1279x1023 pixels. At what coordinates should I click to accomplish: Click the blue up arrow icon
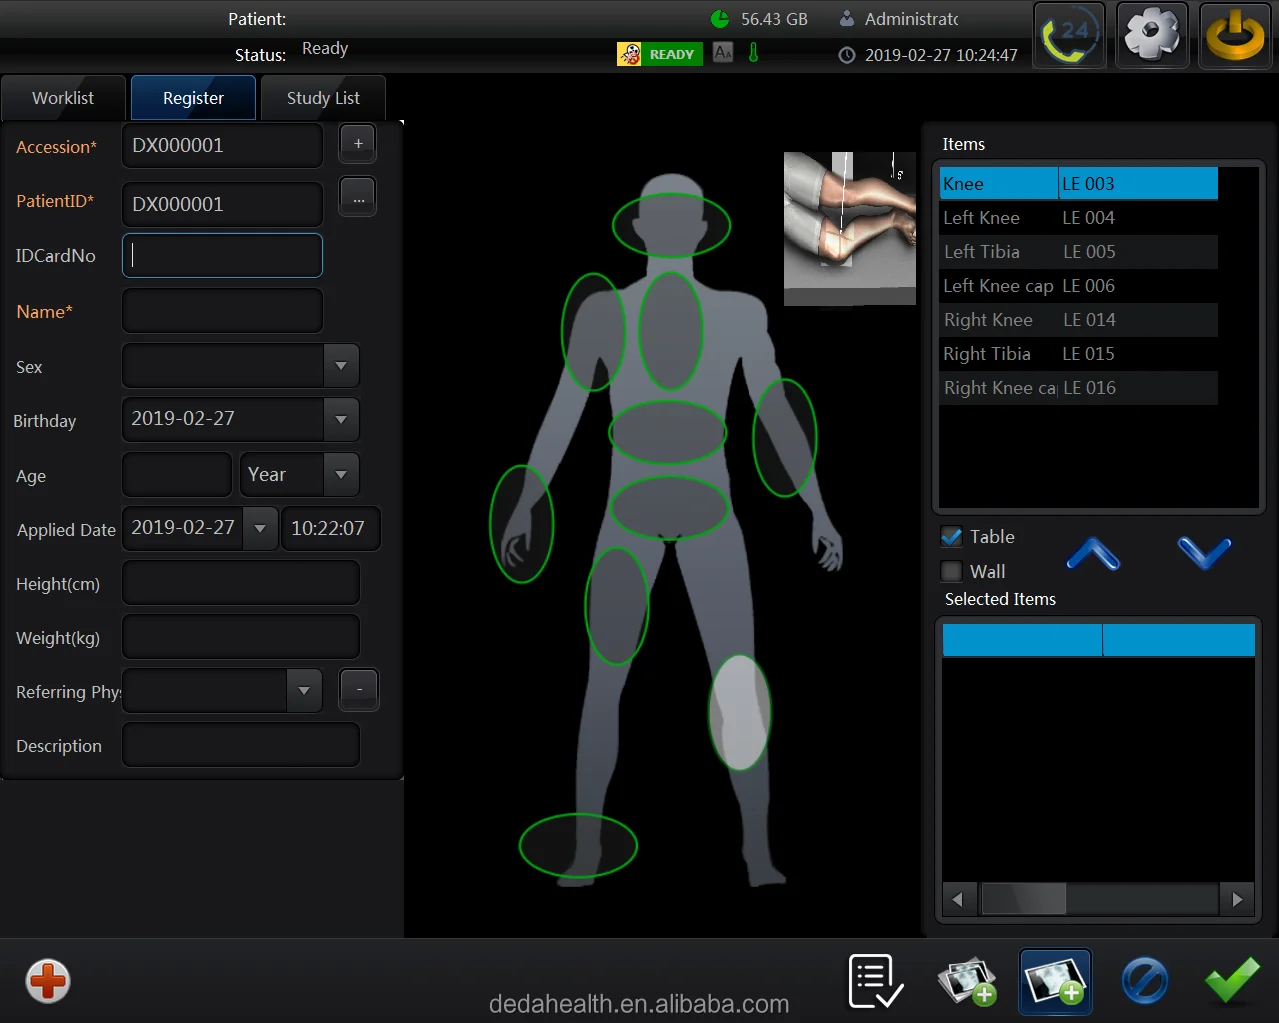(1093, 554)
